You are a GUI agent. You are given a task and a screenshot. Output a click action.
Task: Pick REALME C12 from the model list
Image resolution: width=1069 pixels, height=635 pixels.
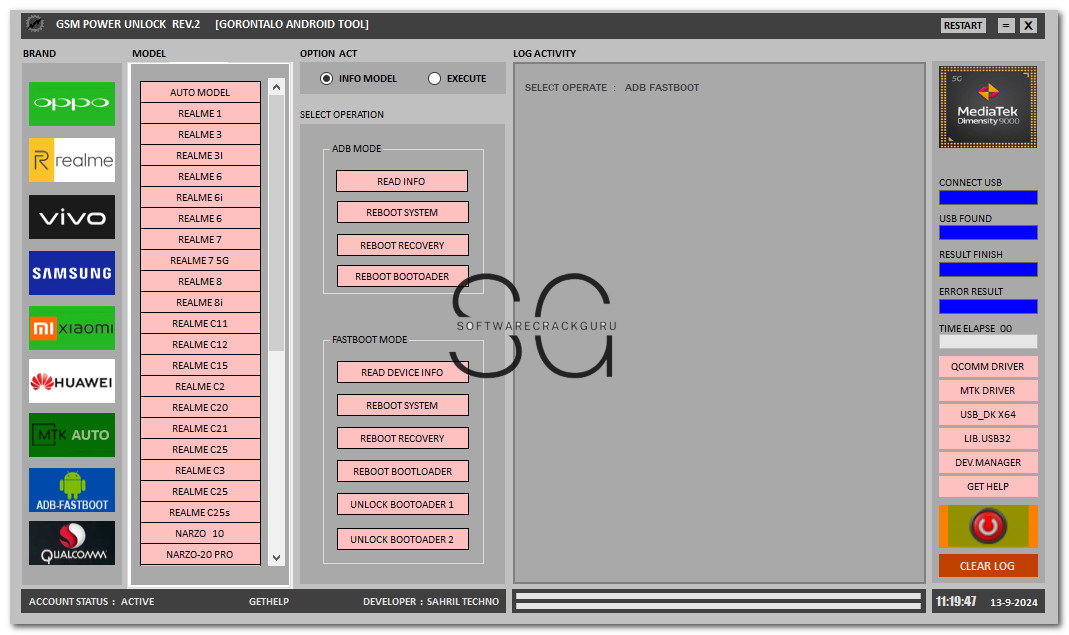coord(200,344)
